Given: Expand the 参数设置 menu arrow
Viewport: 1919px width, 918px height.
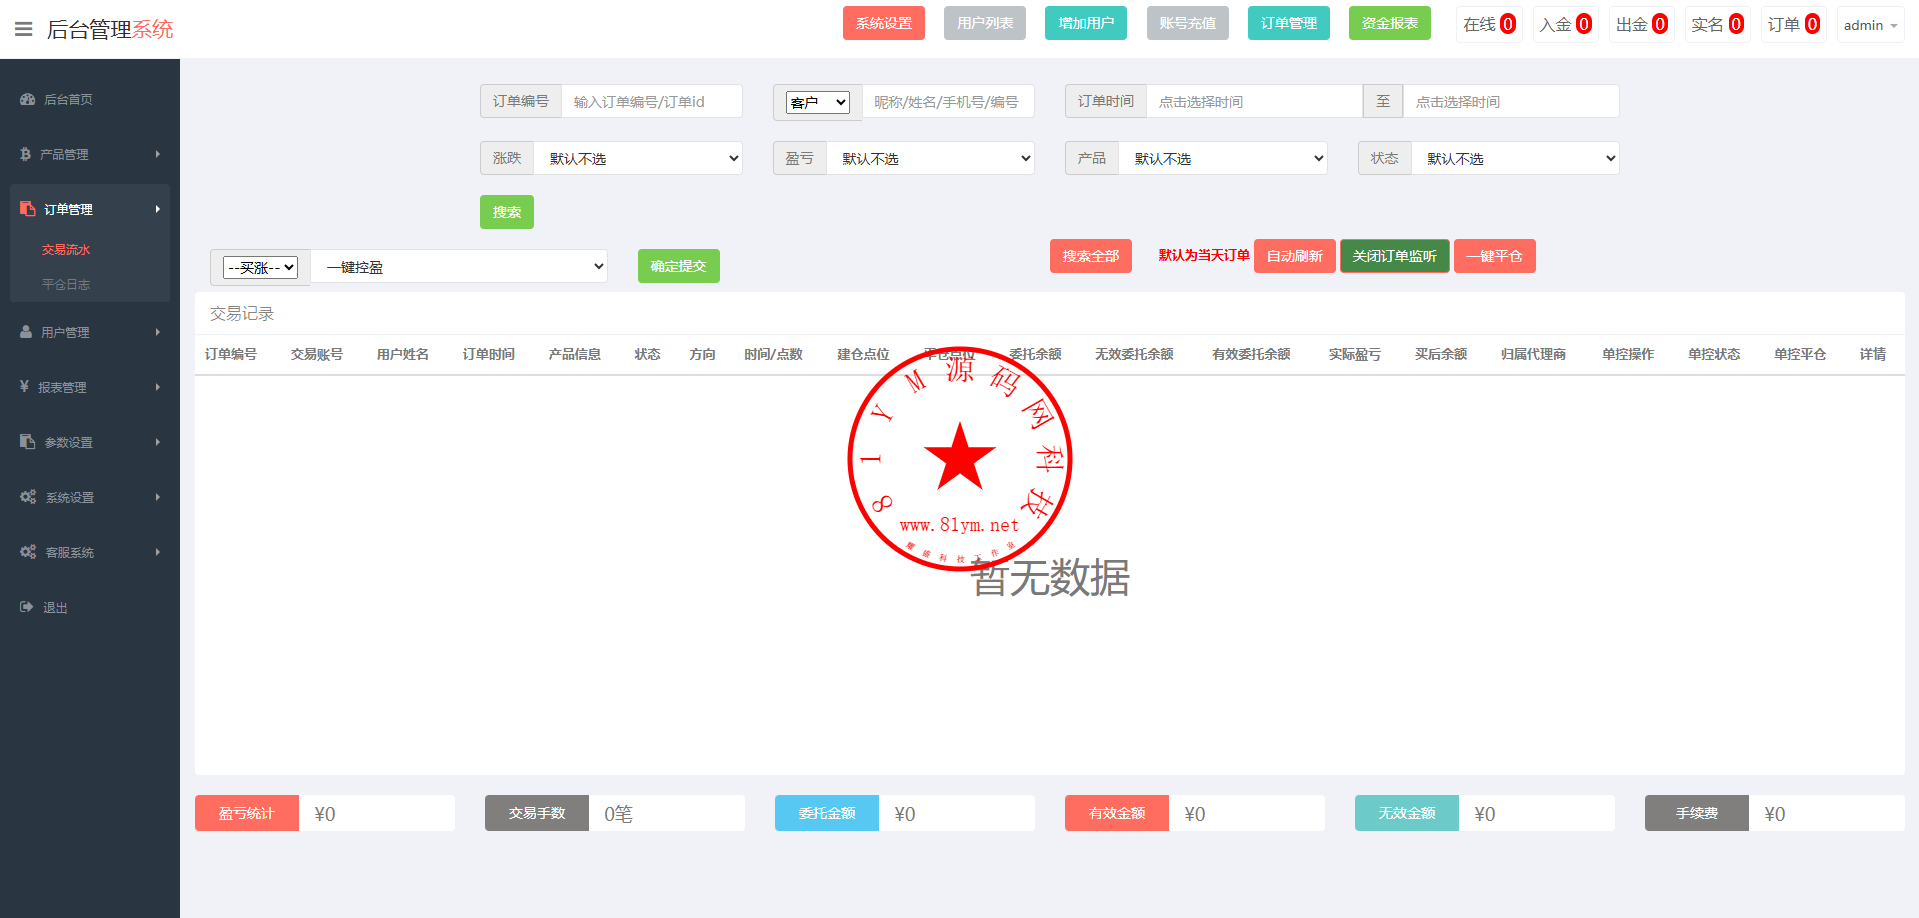Looking at the screenshot, I should [158, 442].
